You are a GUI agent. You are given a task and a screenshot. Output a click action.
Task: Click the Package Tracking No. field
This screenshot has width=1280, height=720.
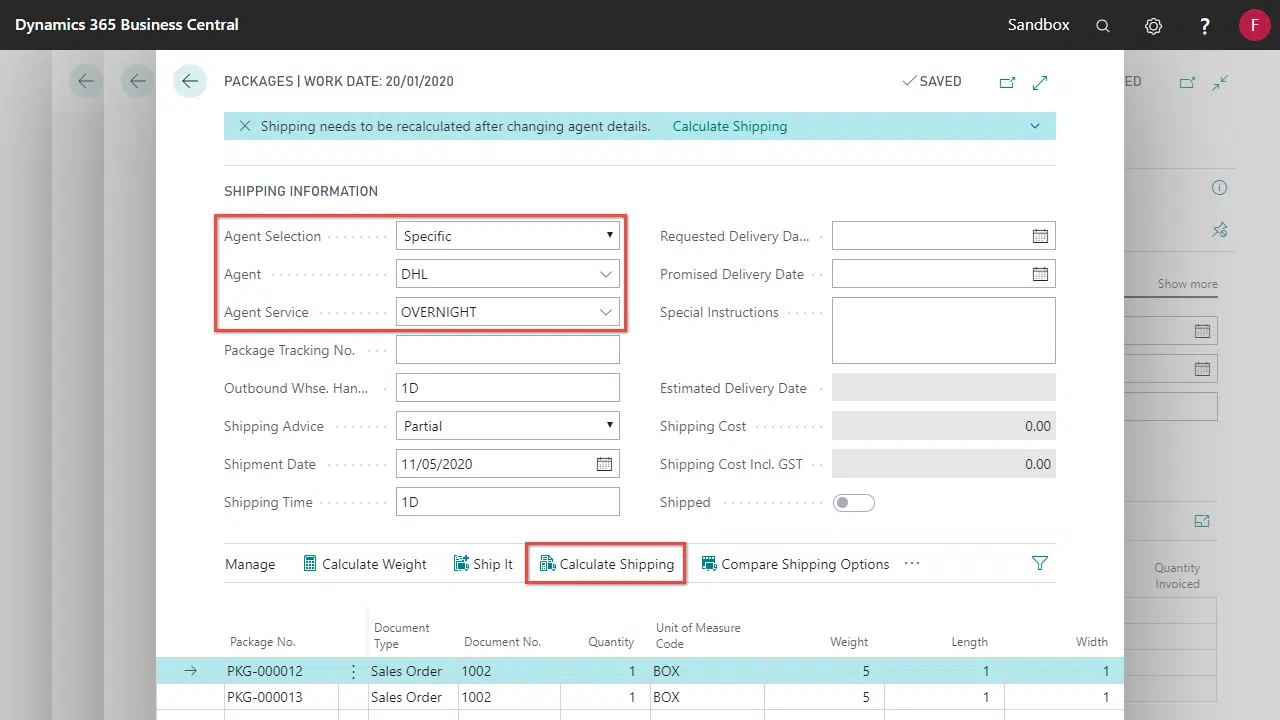tap(508, 350)
